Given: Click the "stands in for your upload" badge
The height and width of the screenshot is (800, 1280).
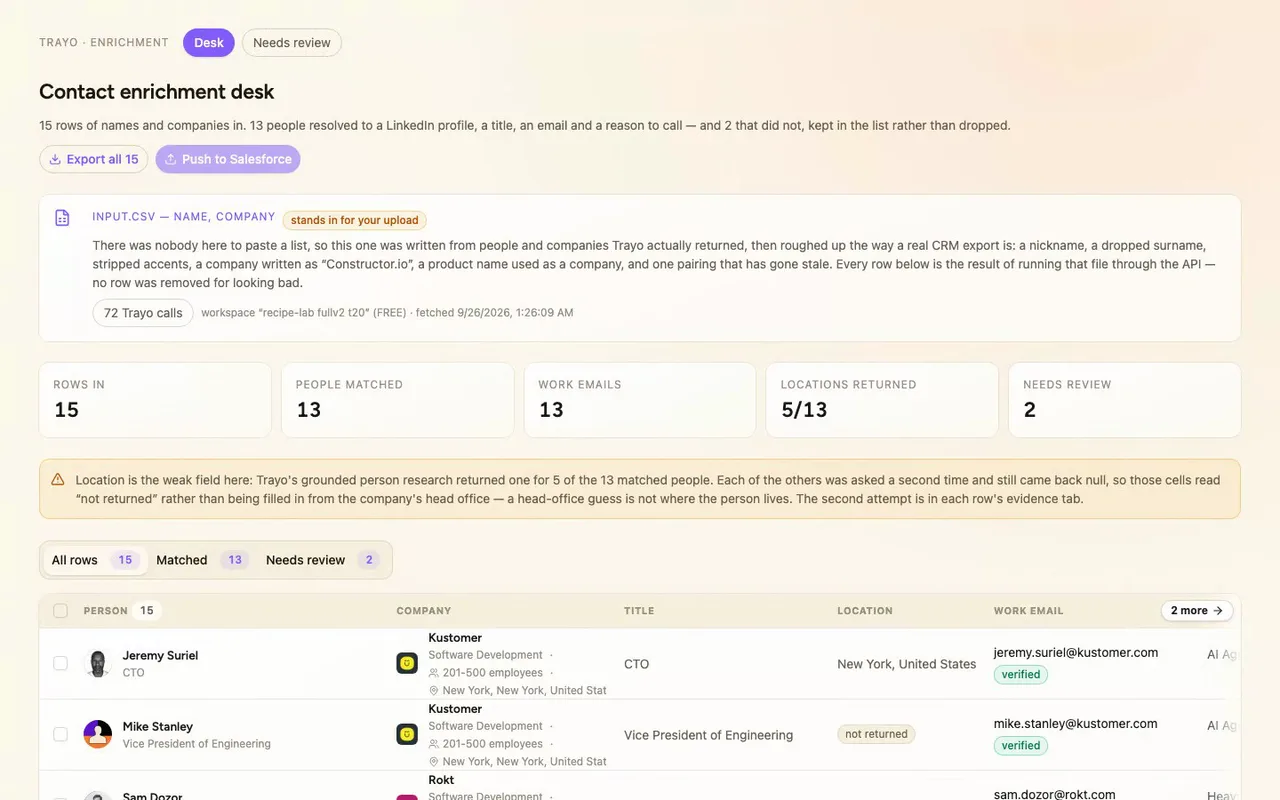Looking at the screenshot, I should 355,220.
